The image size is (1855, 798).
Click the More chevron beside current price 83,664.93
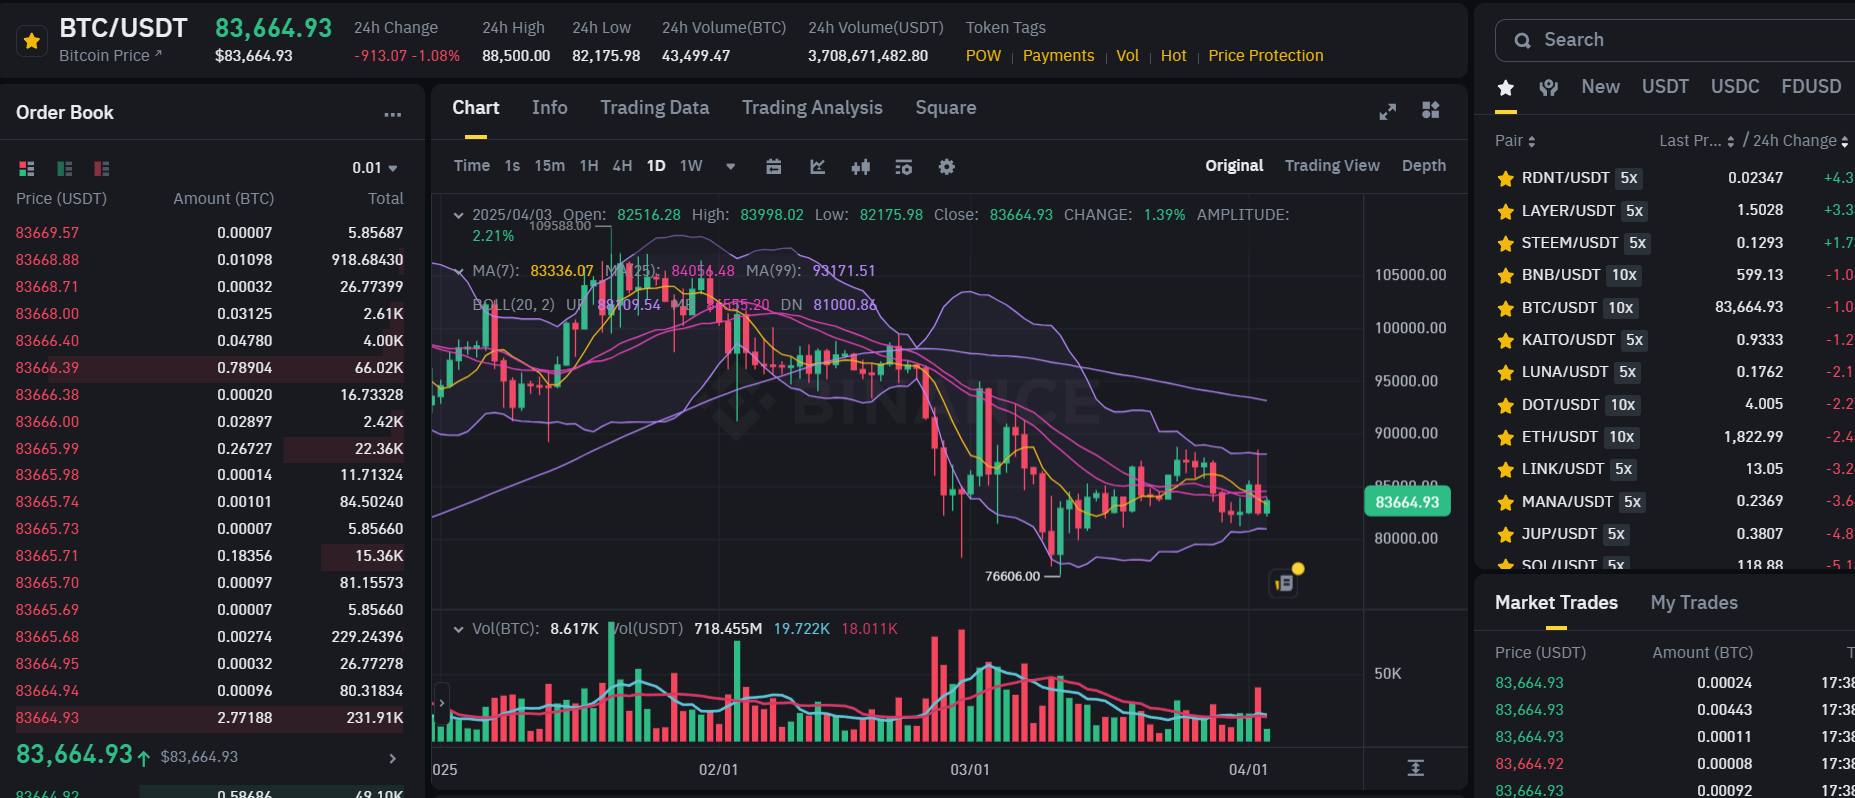pos(392,759)
